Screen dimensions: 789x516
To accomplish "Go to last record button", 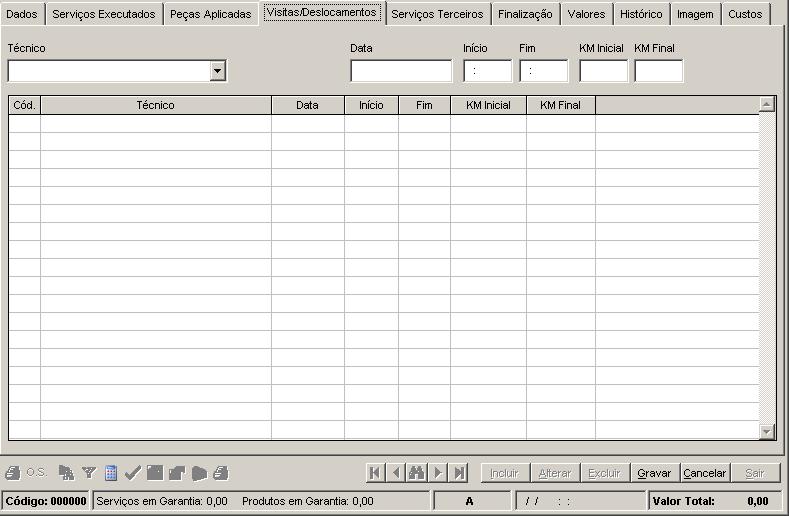I will click(x=458, y=473).
